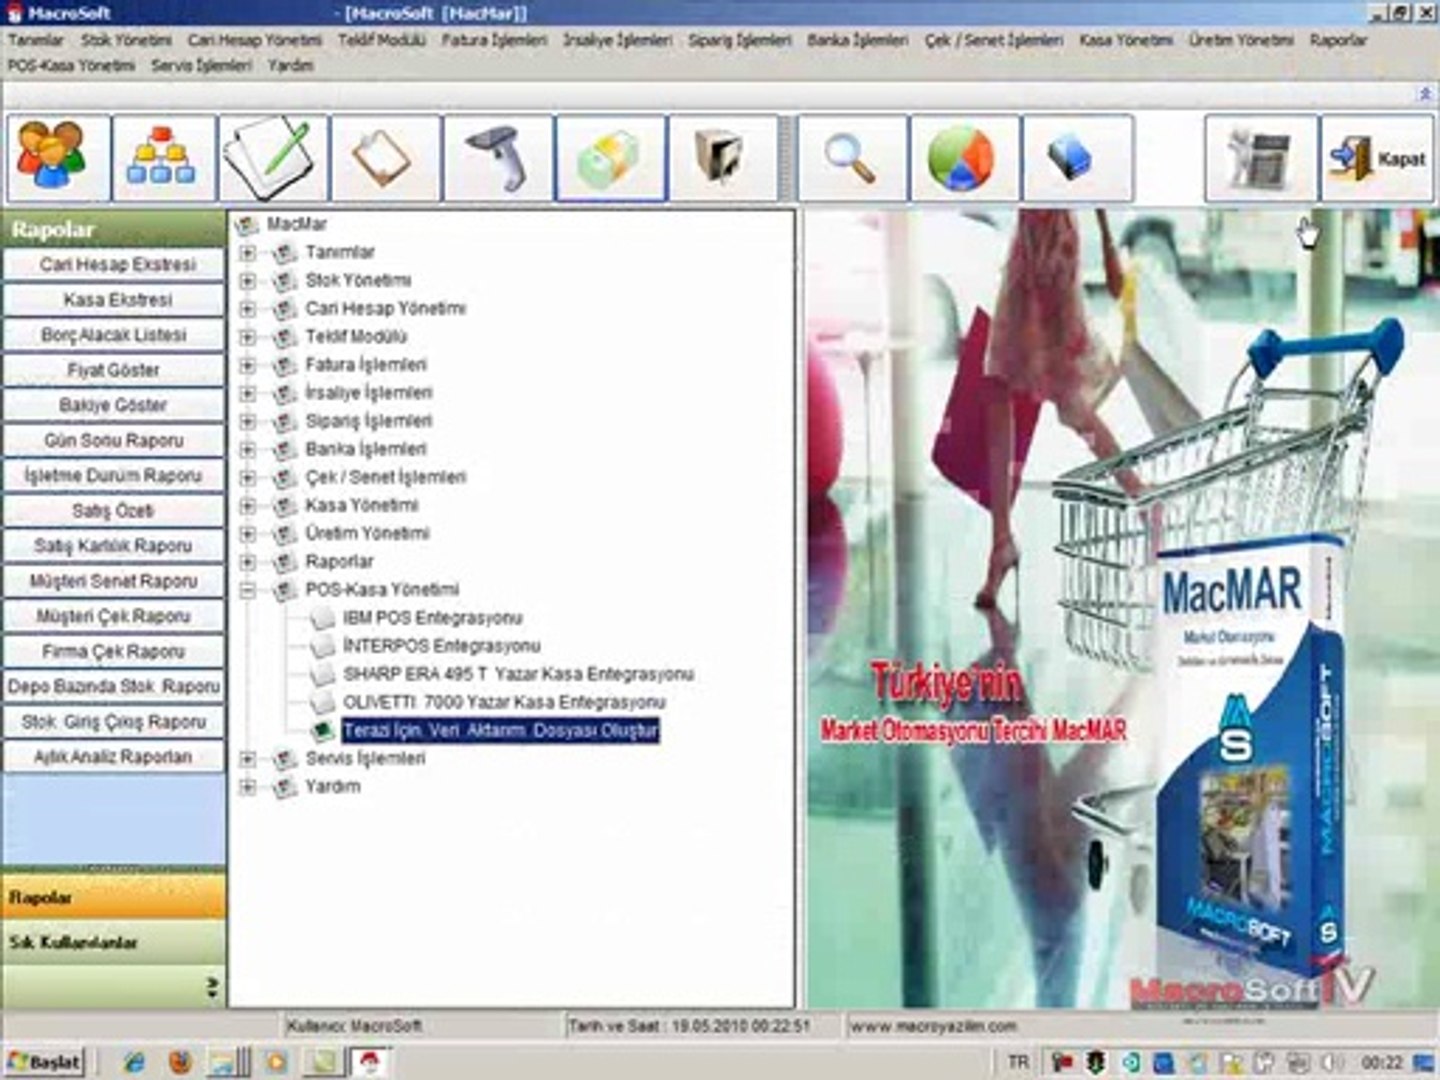Open Aylık Analiz Raporları
Viewport: 1440px width, 1080px height.
[x=114, y=757]
